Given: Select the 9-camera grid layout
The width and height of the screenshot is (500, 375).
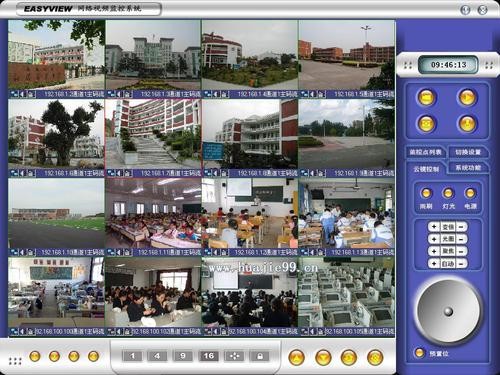Looking at the screenshot, I should tap(183, 356).
